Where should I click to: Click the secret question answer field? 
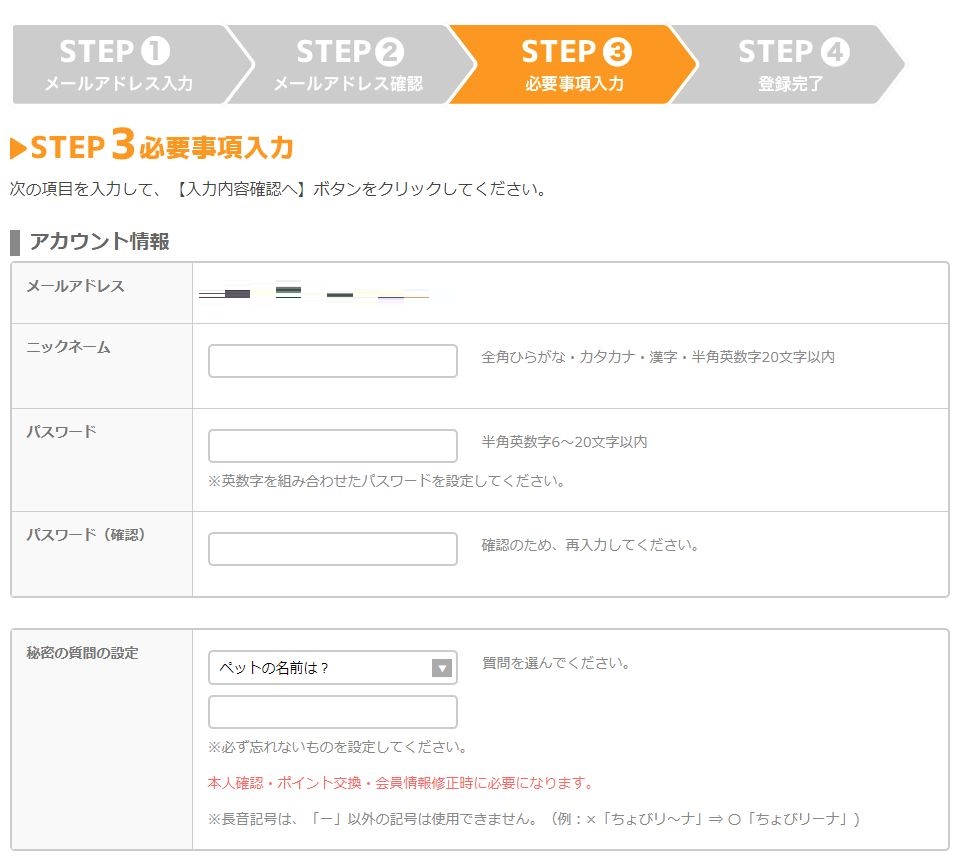pos(333,712)
